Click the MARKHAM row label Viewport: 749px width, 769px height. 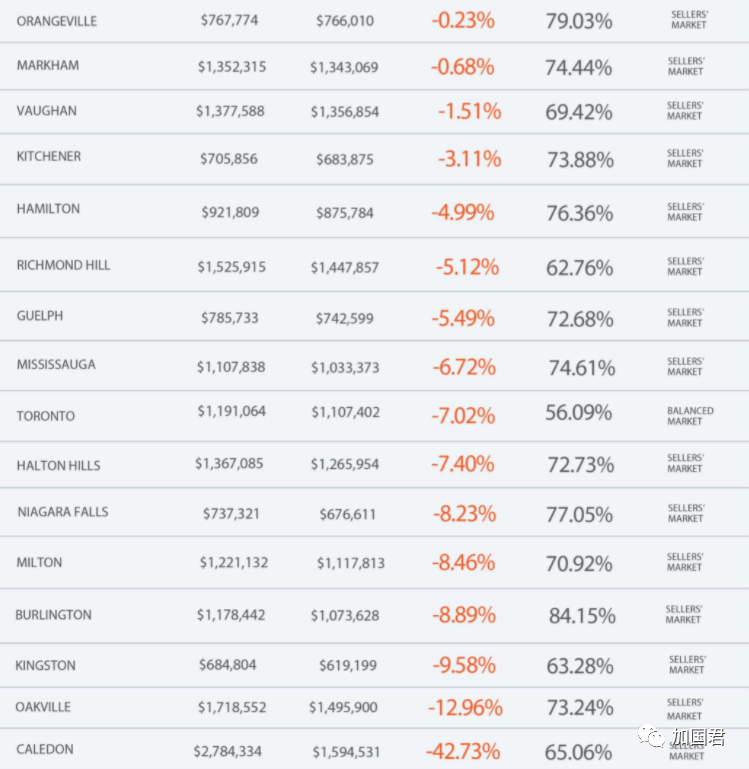click(48, 65)
